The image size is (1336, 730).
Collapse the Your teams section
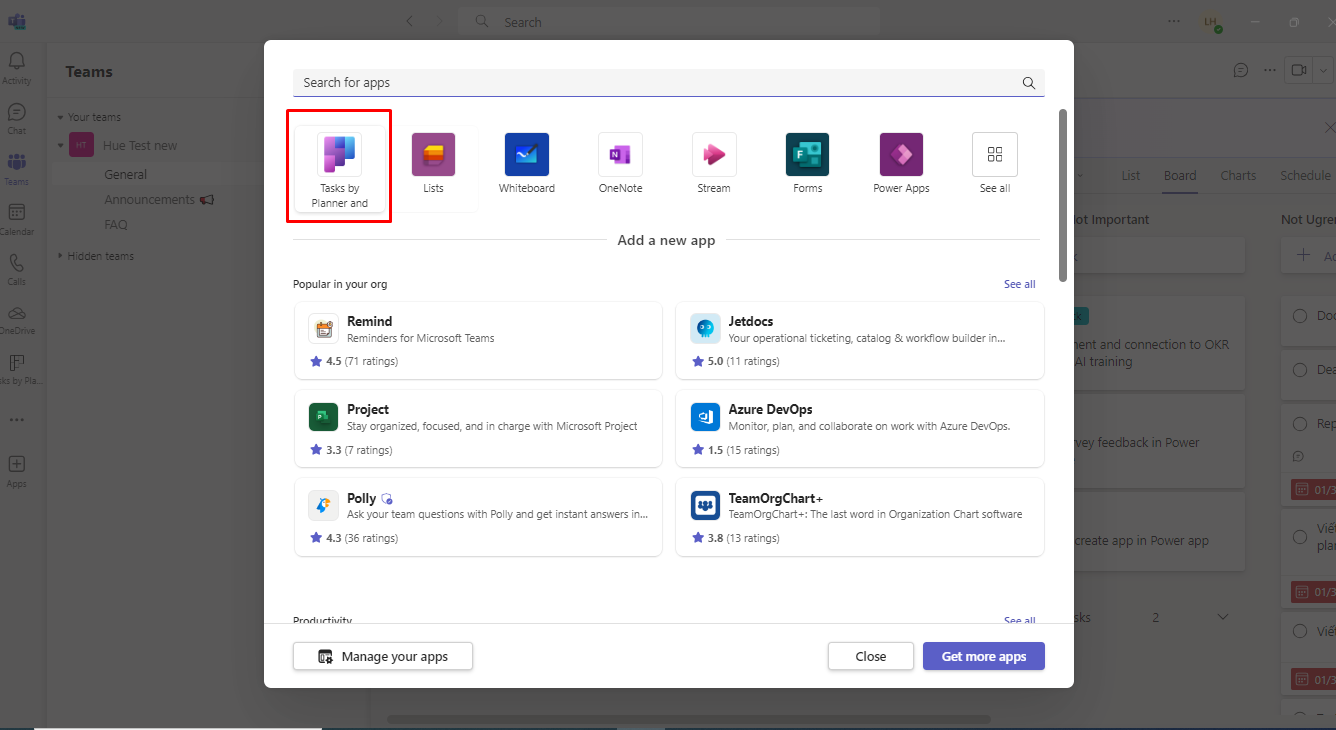point(60,118)
